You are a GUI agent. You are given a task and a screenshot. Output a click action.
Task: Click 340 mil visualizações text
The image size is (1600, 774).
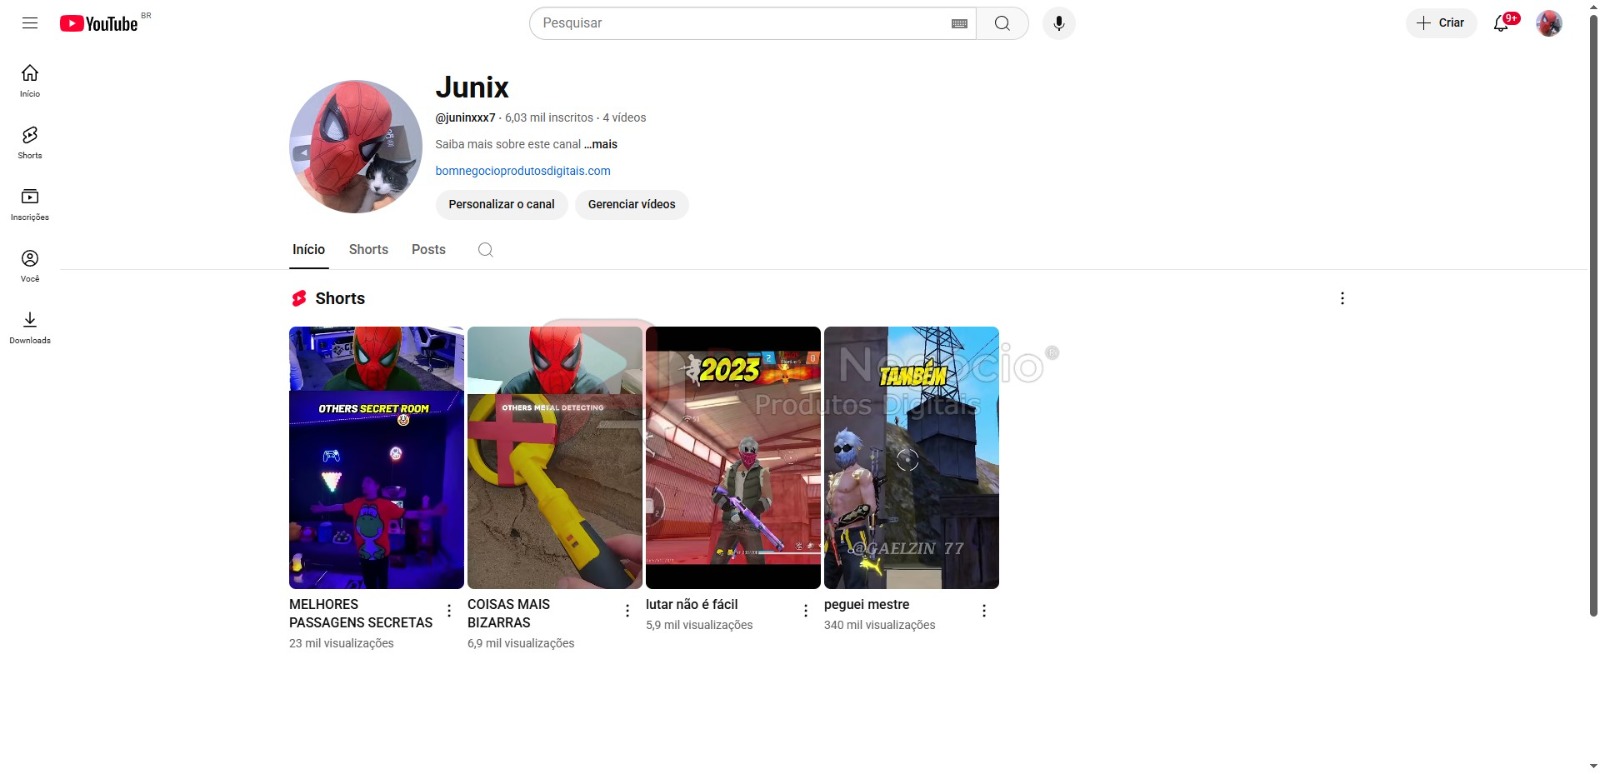tap(880, 625)
